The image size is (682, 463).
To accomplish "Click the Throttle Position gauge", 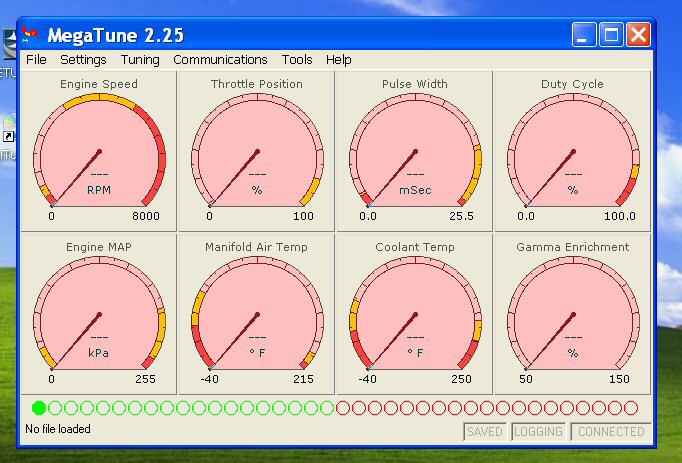I will pyautogui.click(x=257, y=152).
